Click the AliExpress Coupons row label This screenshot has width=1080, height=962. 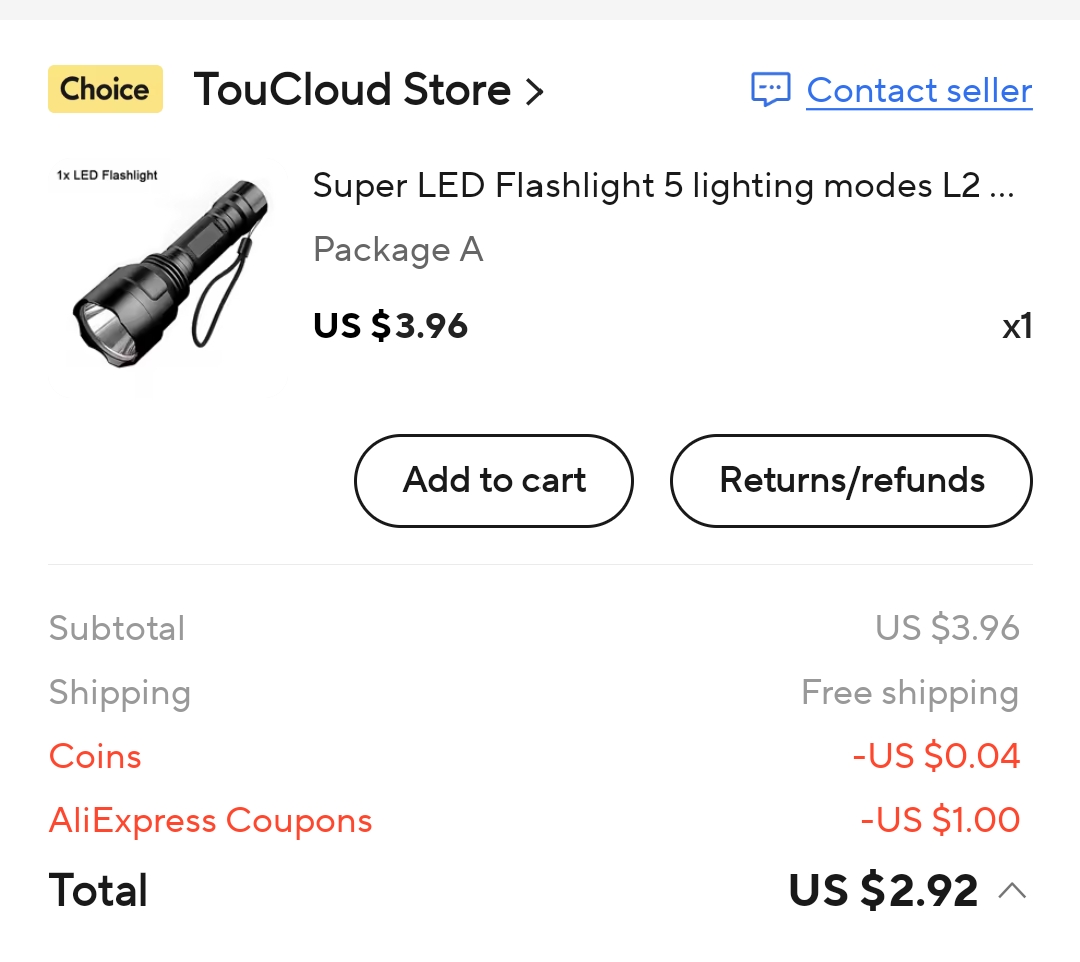pos(210,821)
